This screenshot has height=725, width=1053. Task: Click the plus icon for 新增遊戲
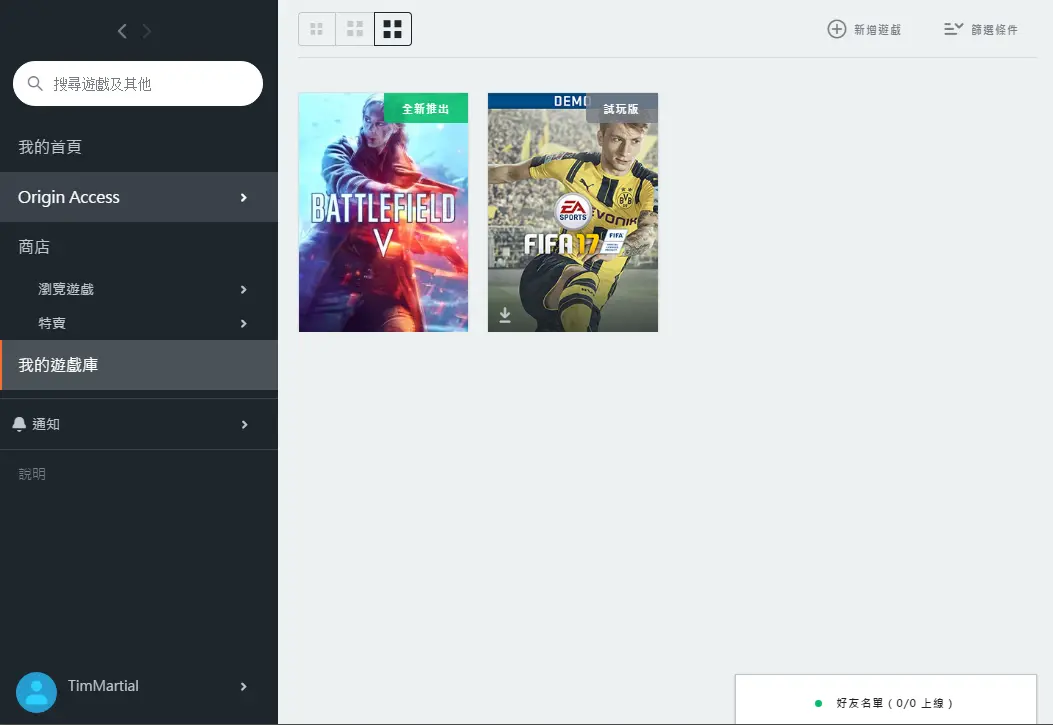coord(837,30)
